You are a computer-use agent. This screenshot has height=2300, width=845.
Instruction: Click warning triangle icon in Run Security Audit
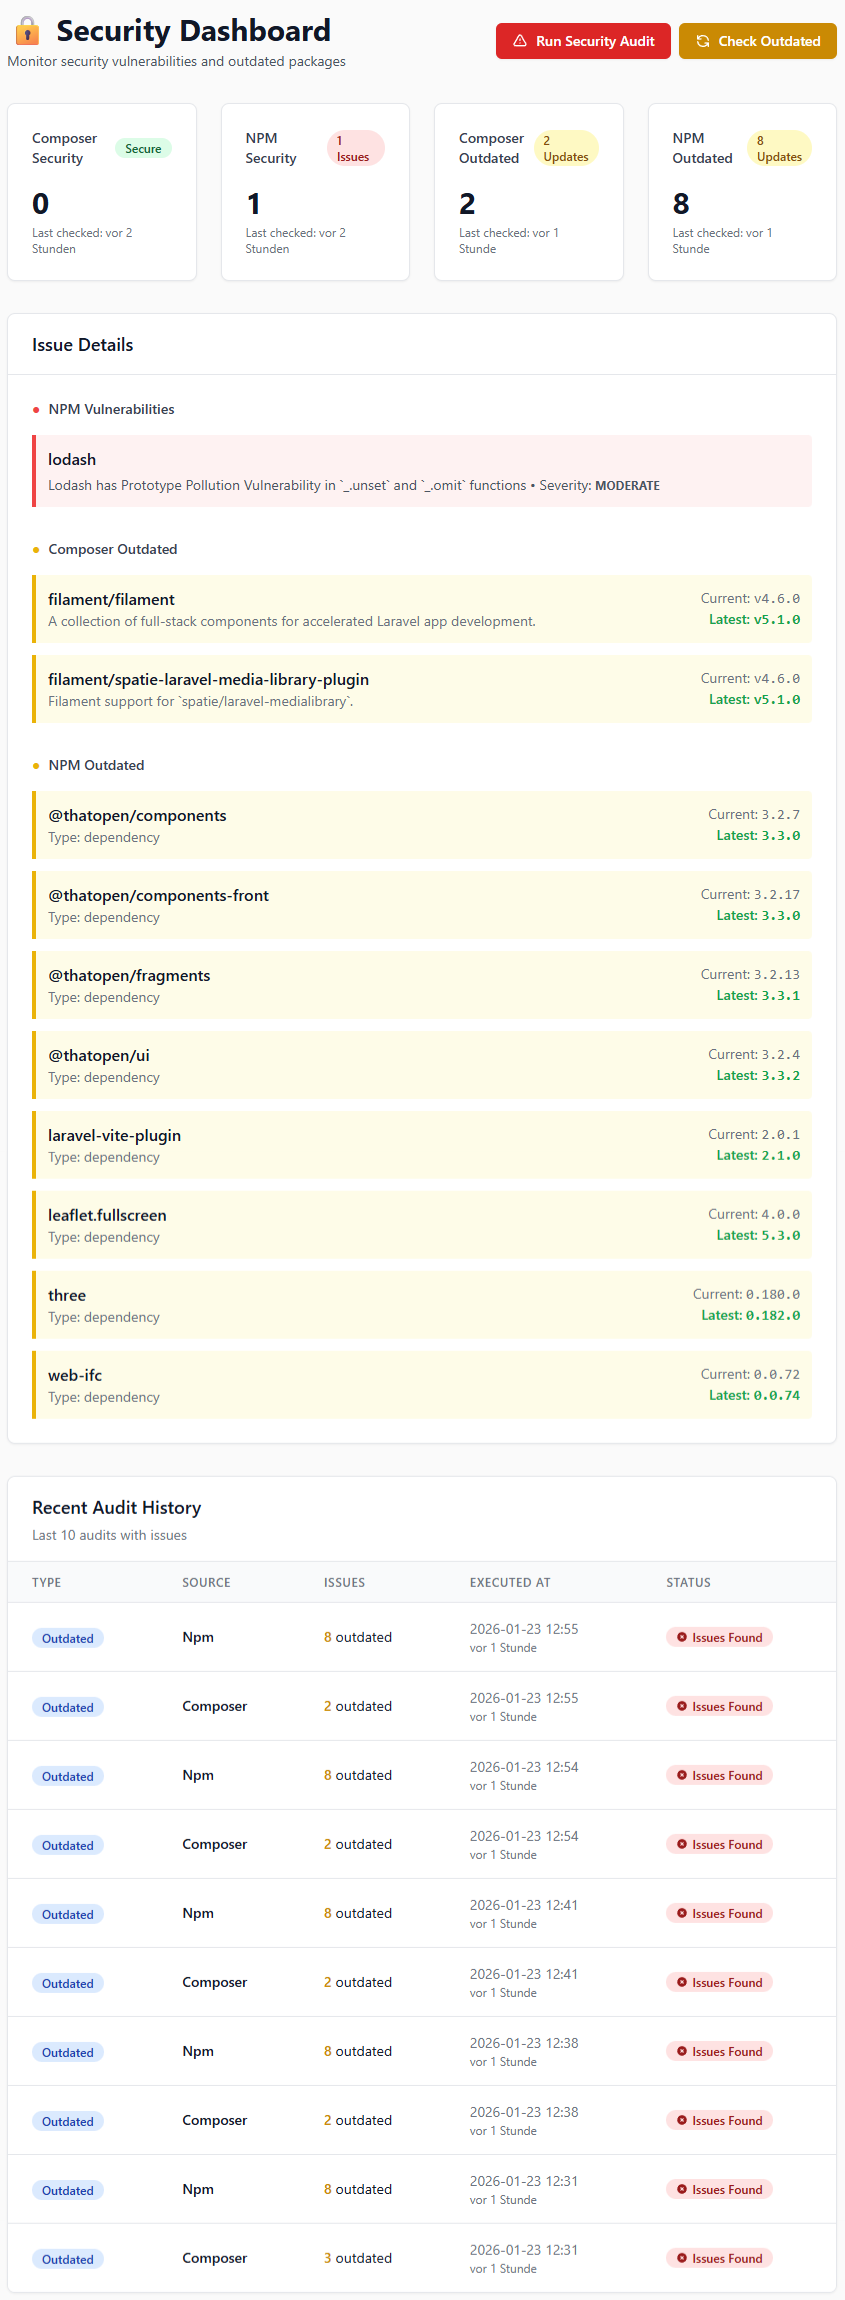tap(520, 41)
